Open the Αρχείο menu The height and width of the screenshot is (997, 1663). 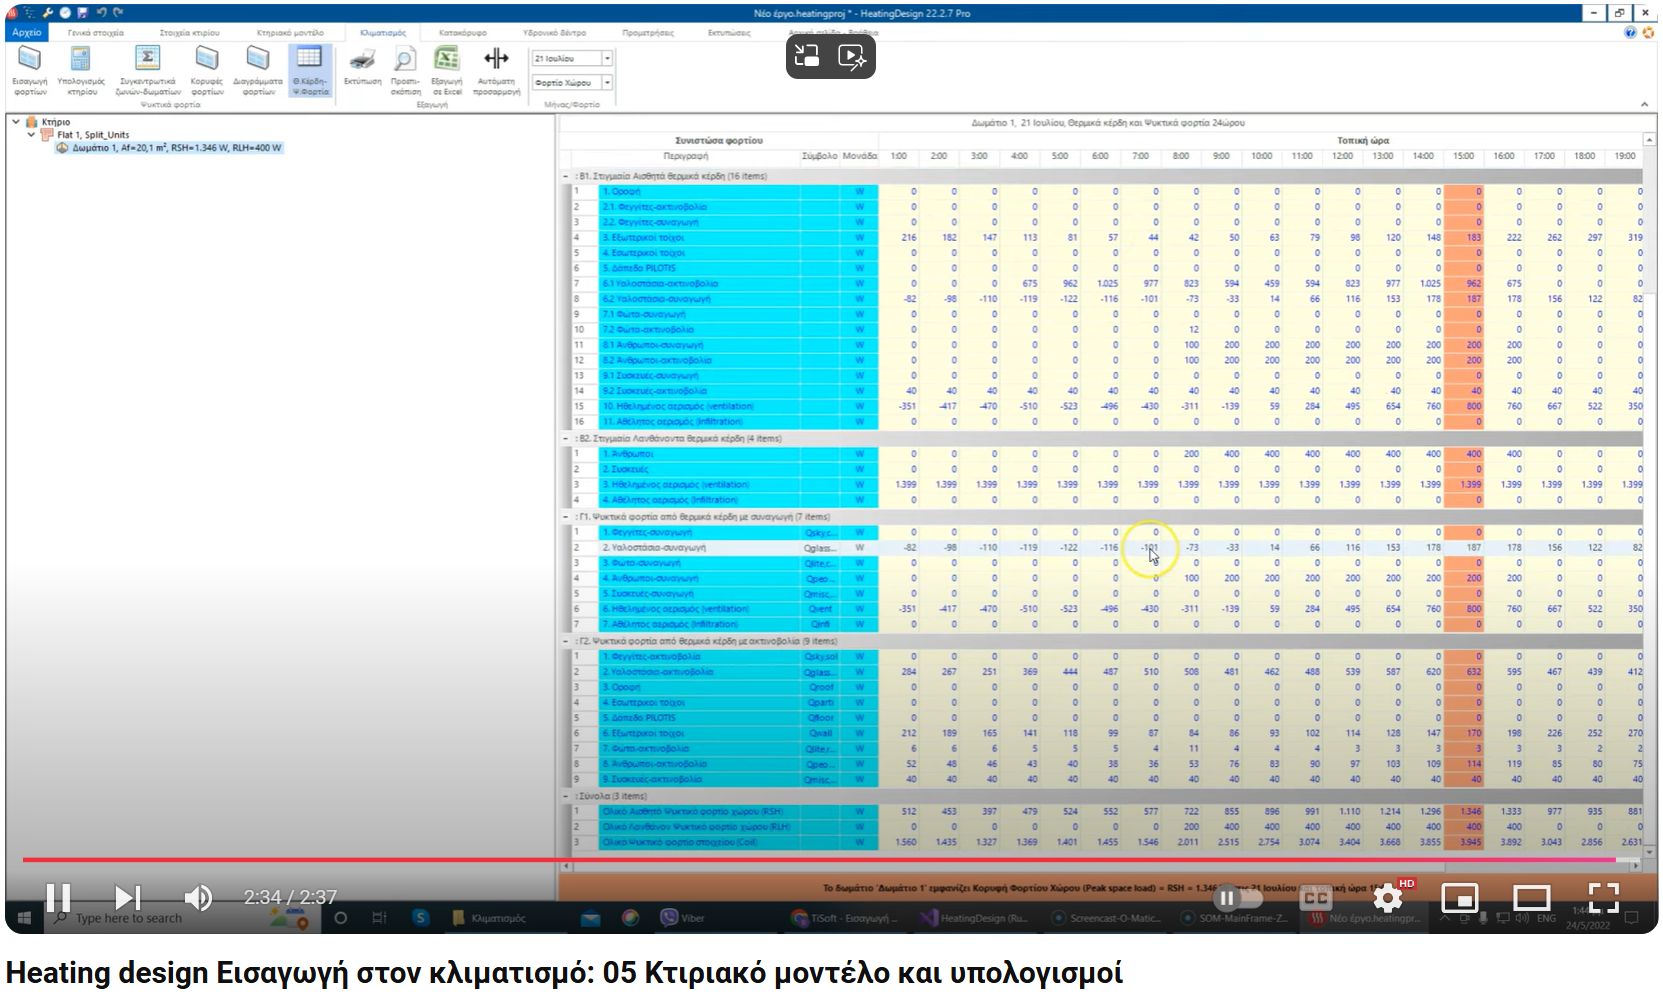[27, 31]
